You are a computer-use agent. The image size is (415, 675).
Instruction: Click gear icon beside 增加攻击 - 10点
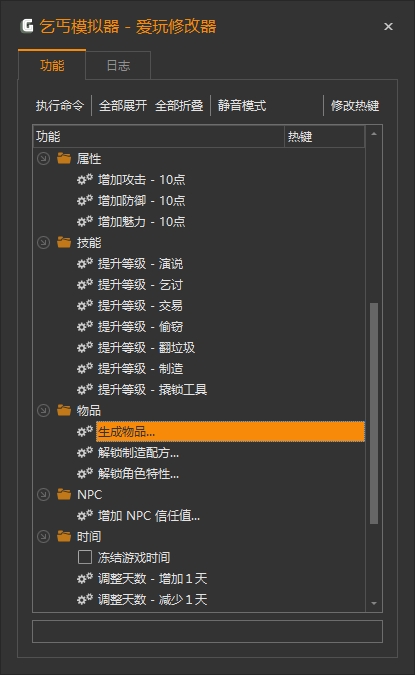(85, 179)
